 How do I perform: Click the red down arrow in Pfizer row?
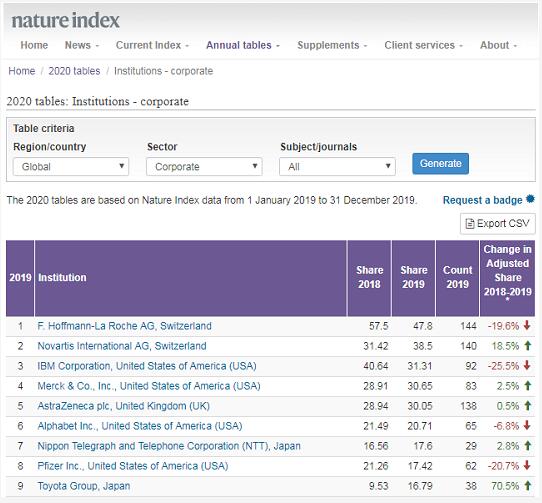click(527, 465)
